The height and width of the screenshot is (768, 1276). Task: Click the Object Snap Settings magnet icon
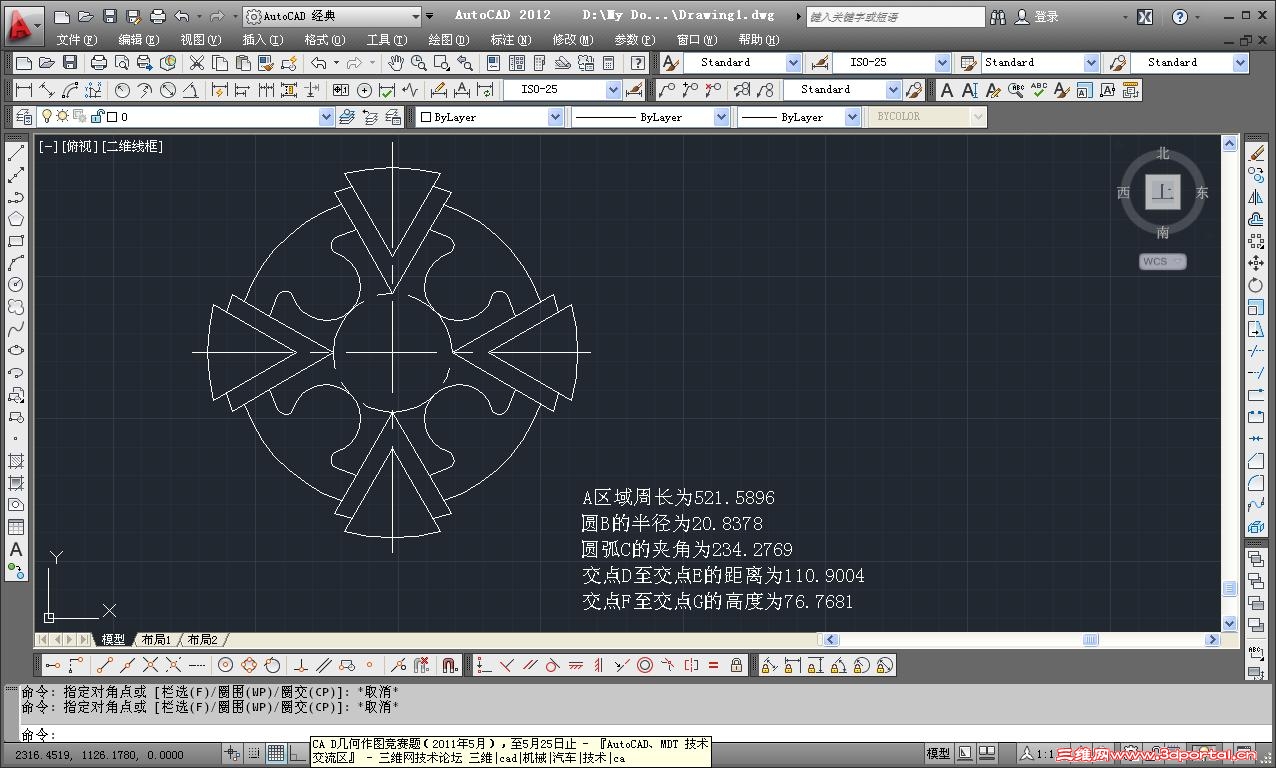tap(449, 665)
